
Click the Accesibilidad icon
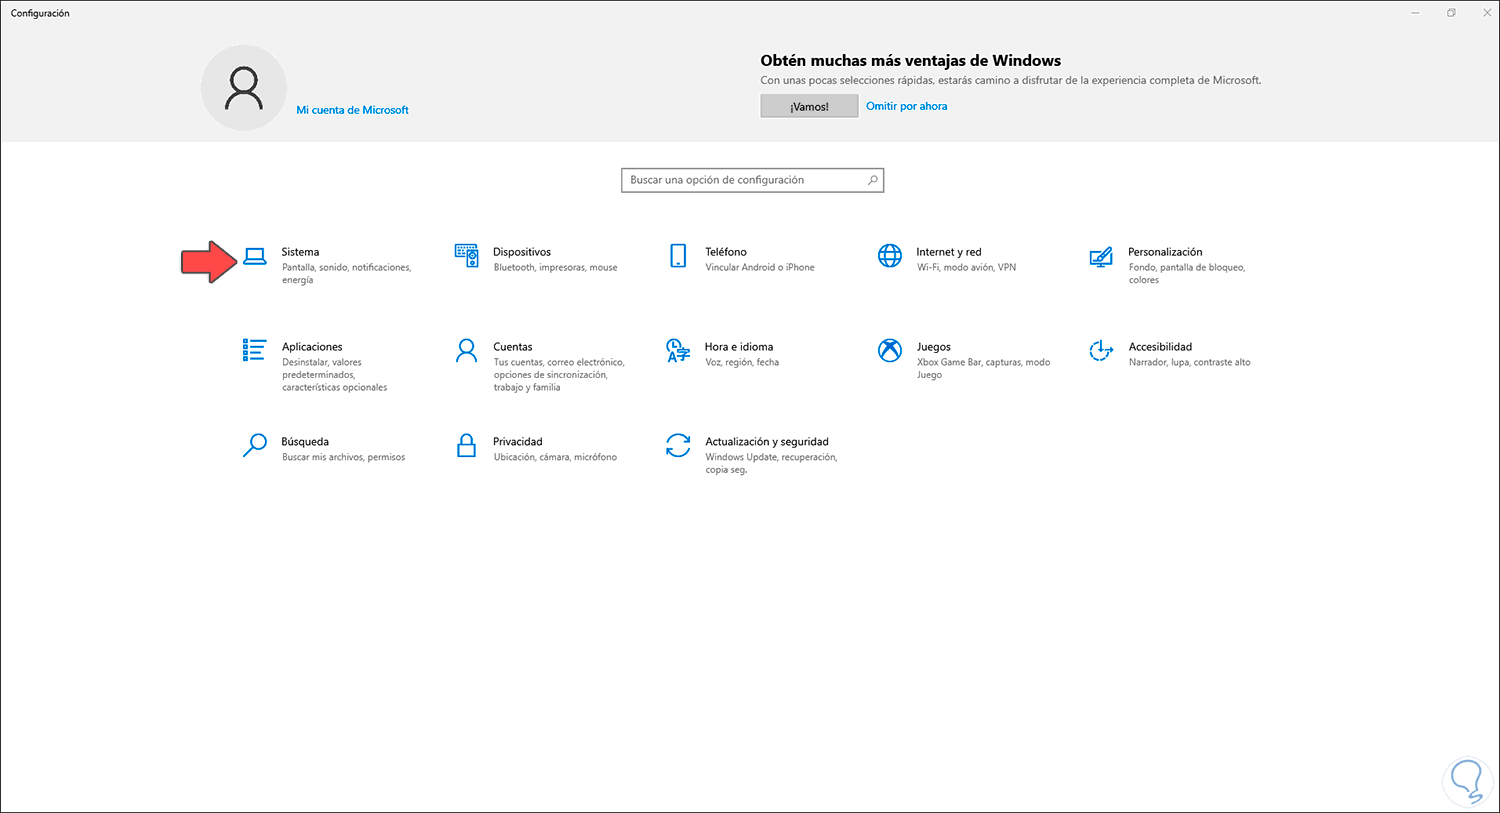(1101, 350)
